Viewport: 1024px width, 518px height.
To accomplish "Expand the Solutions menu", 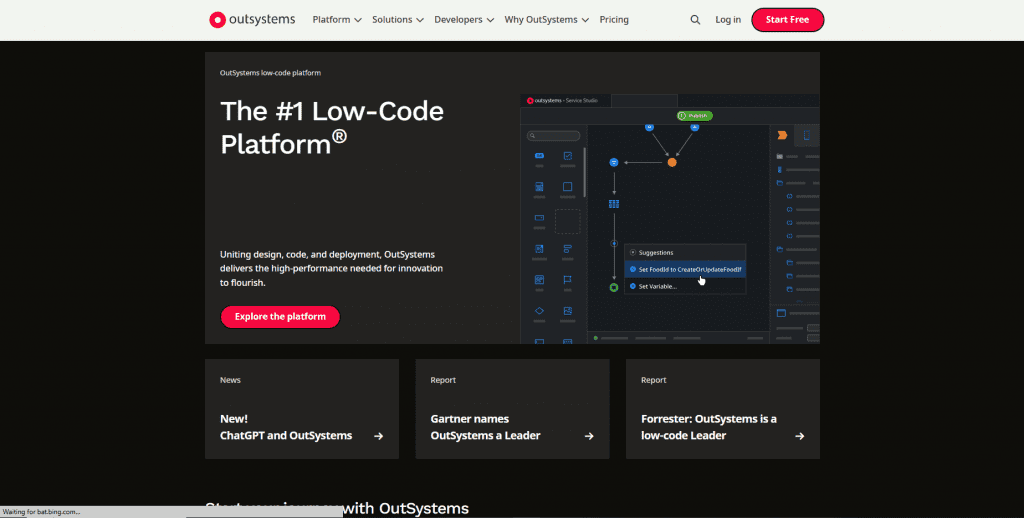I will tap(398, 20).
